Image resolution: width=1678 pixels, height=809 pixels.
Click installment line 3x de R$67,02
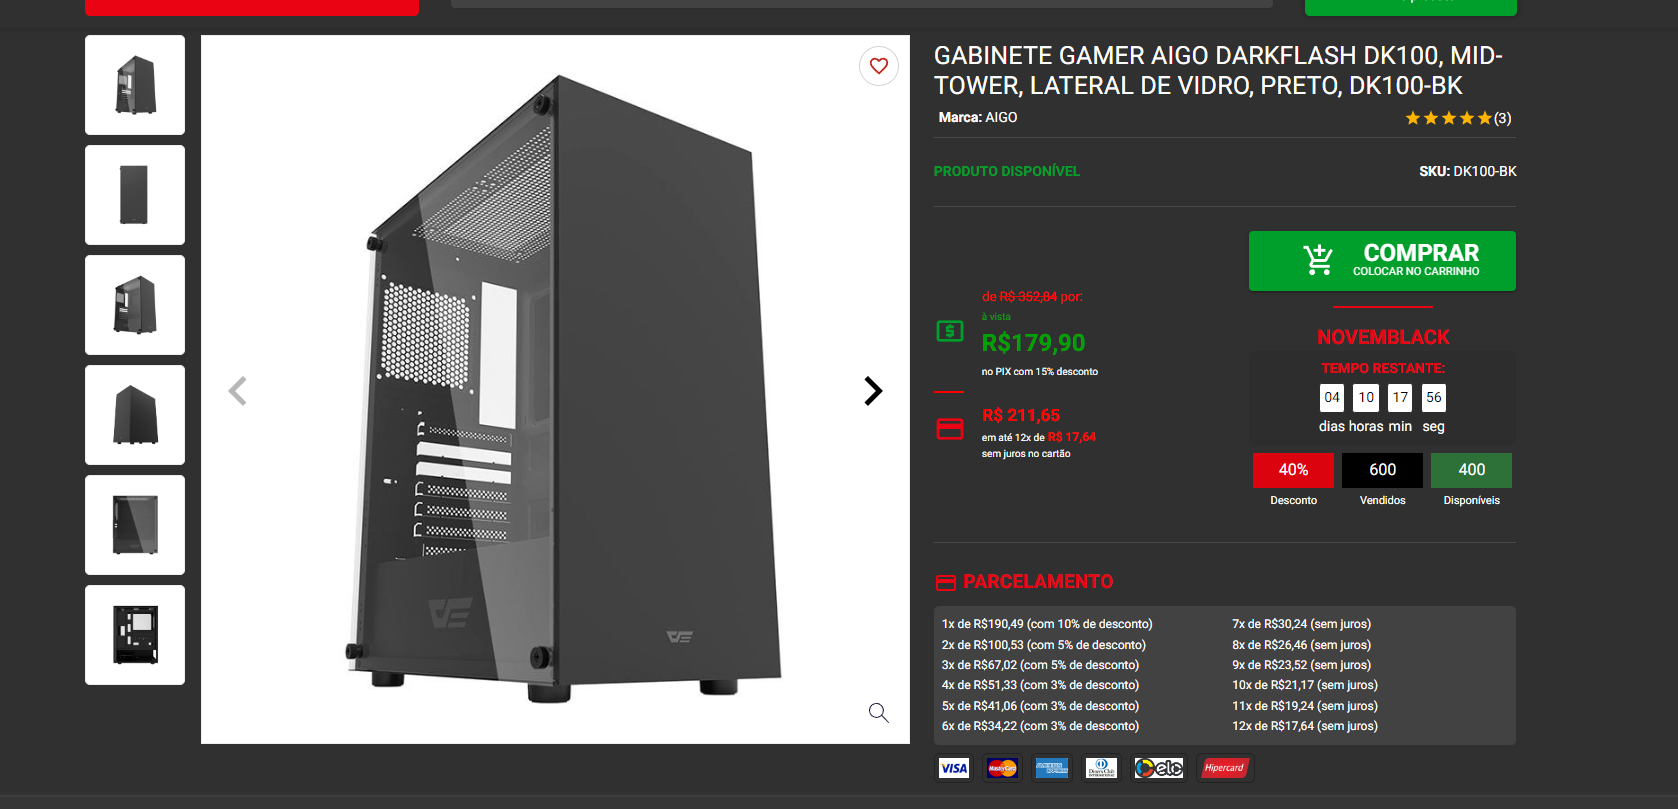click(x=1040, y=665)
